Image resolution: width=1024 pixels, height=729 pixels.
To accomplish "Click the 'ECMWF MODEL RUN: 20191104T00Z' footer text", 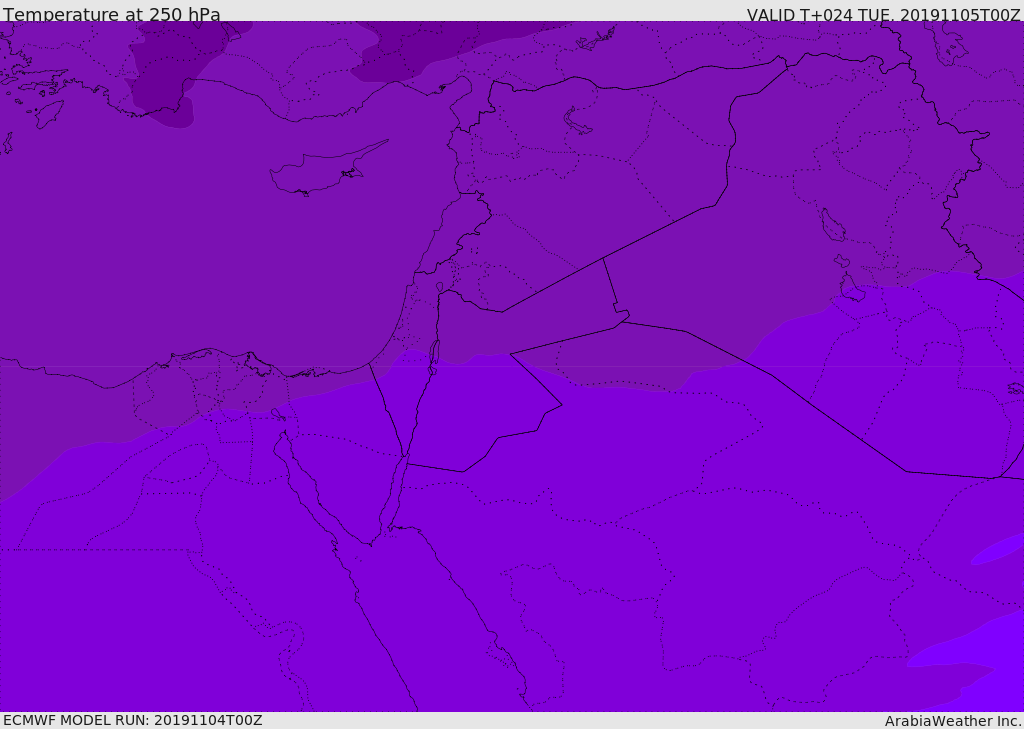I will click(133, 720).
